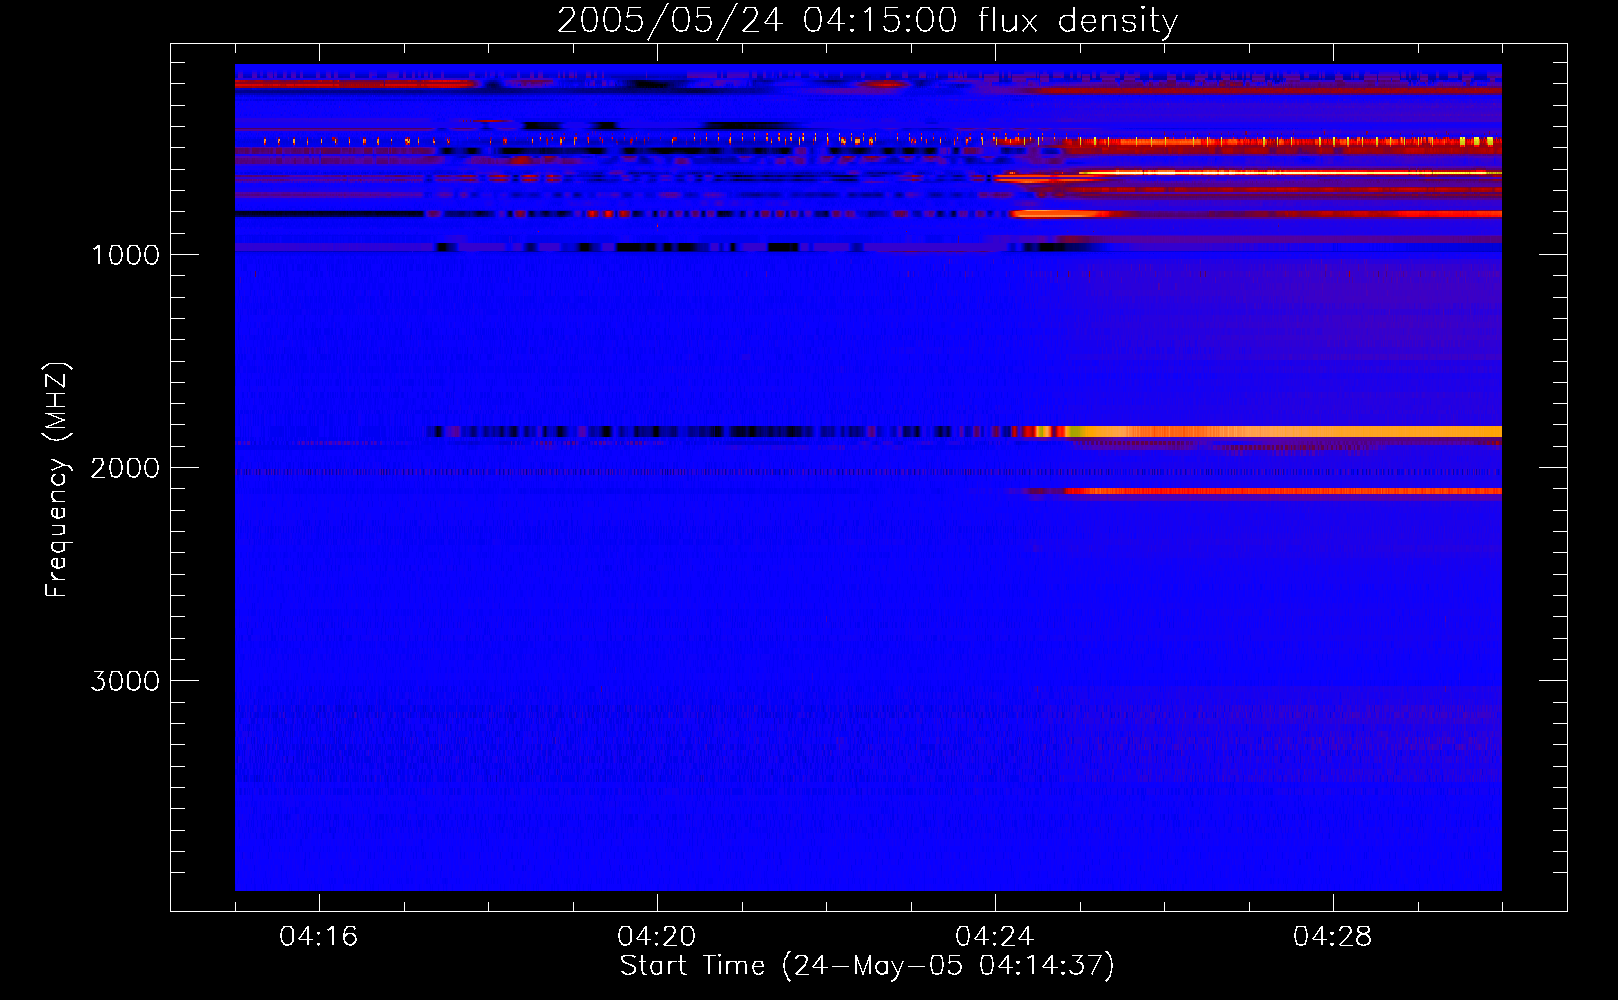Click the red emission band just below 2000 MHz
This screenshot has width=1618, height=1000.
click(1285, 491)
